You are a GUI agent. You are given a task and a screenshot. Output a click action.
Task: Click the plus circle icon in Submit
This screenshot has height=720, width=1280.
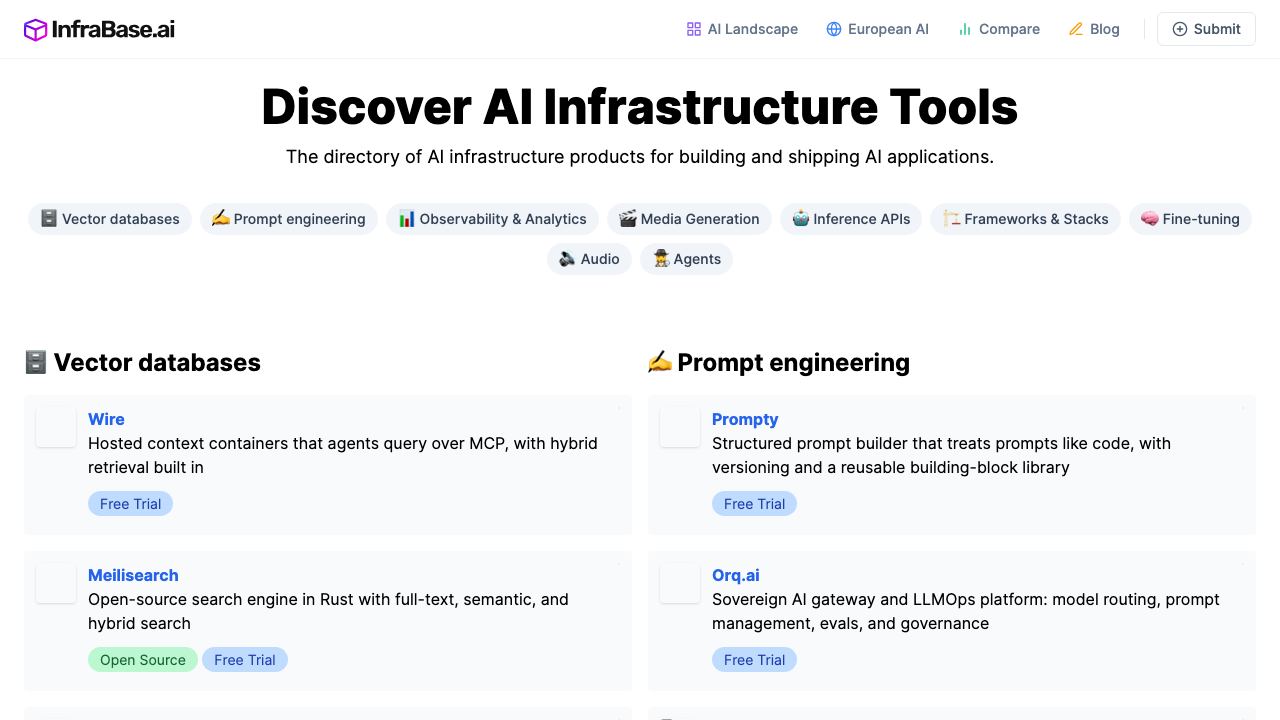point(1180,29)
